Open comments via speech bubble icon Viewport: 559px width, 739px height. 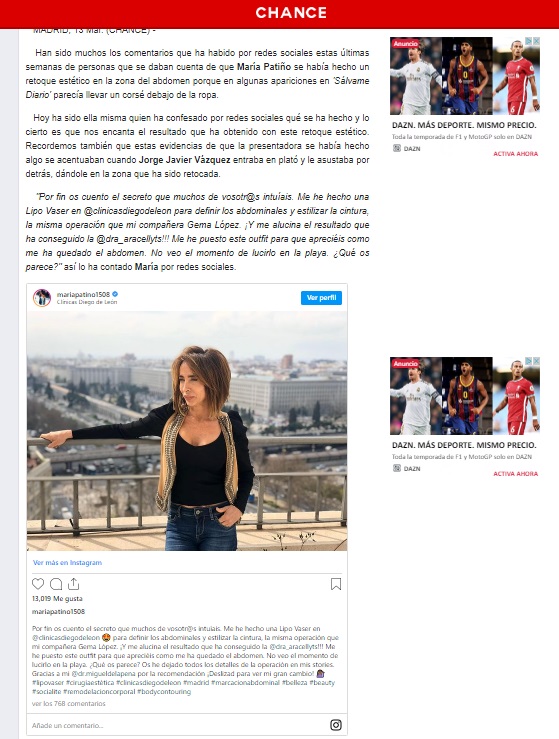tap(56, 584)
